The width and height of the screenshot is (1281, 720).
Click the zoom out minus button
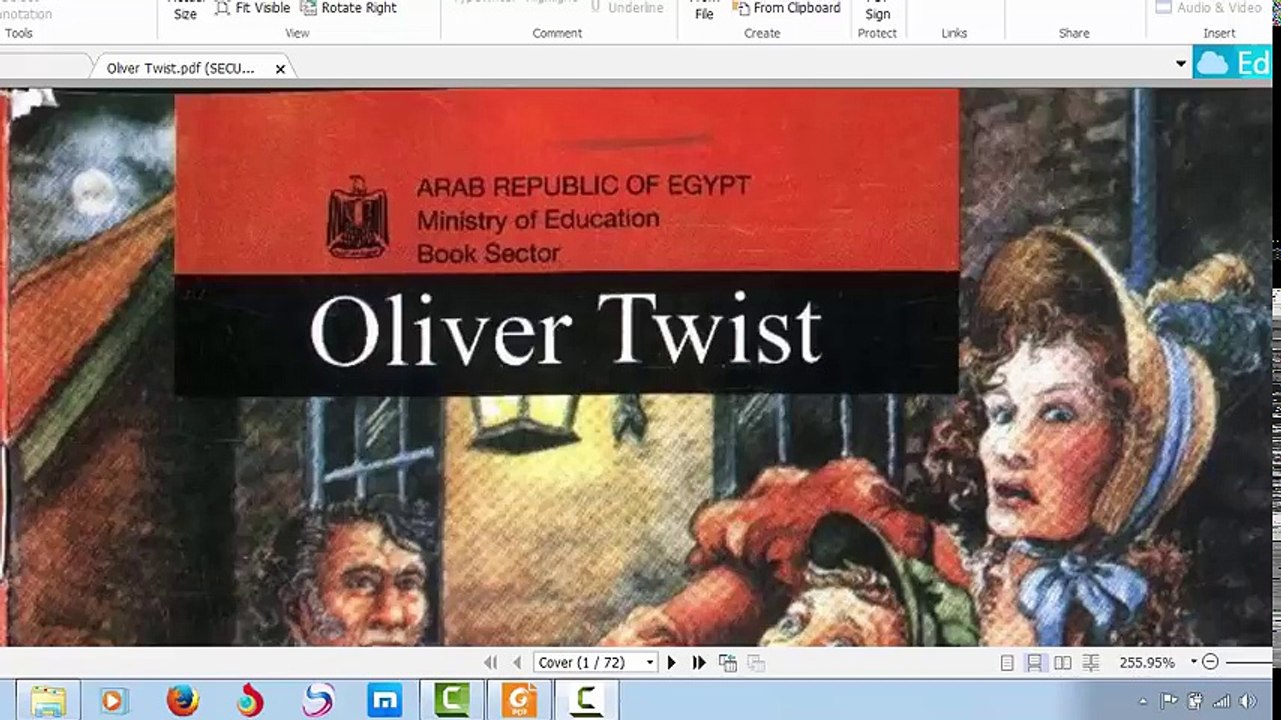coord(1210,662)
